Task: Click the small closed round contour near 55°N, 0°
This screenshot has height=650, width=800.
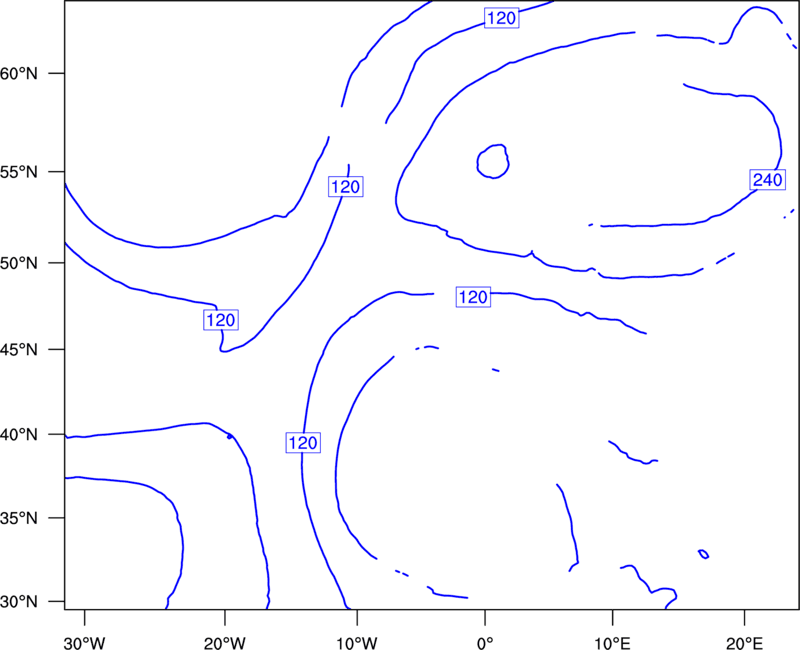Action: [x=493, y=161]
